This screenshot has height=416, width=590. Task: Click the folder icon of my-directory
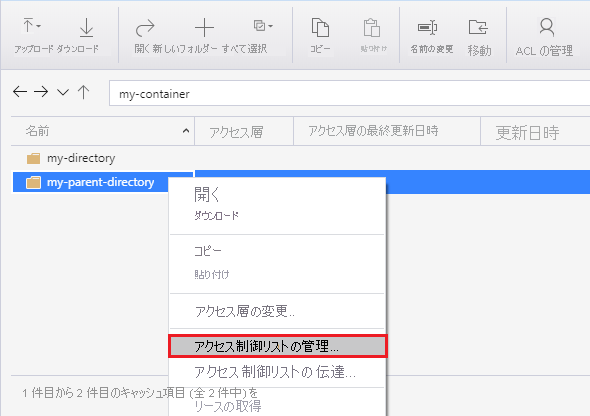coord(33,159)
